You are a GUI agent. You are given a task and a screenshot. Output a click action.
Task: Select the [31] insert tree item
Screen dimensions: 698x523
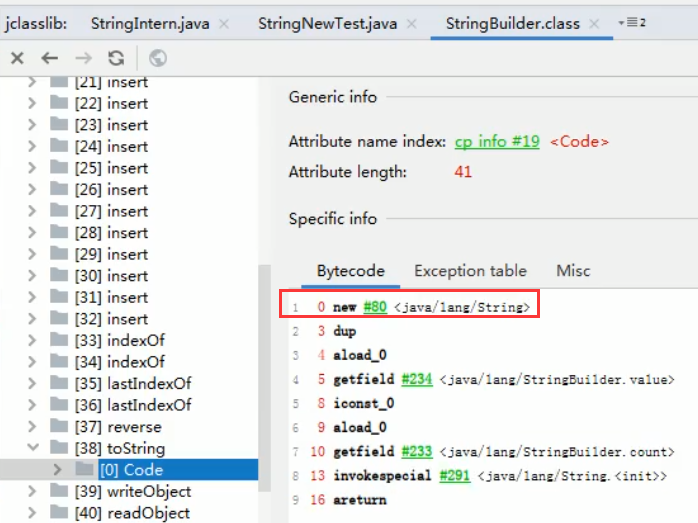tap(111, 297)
